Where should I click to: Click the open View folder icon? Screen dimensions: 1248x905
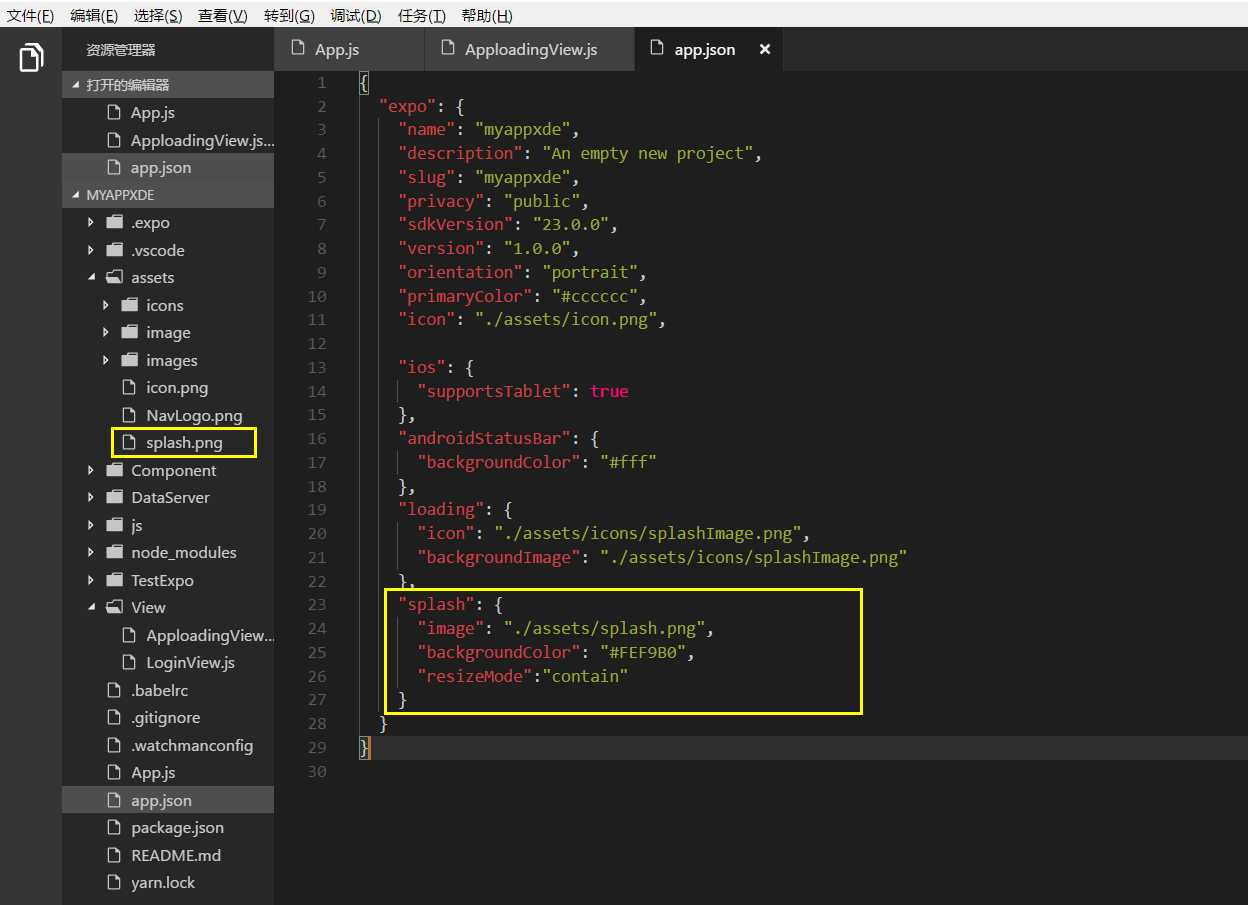click(x=114, y=607)
